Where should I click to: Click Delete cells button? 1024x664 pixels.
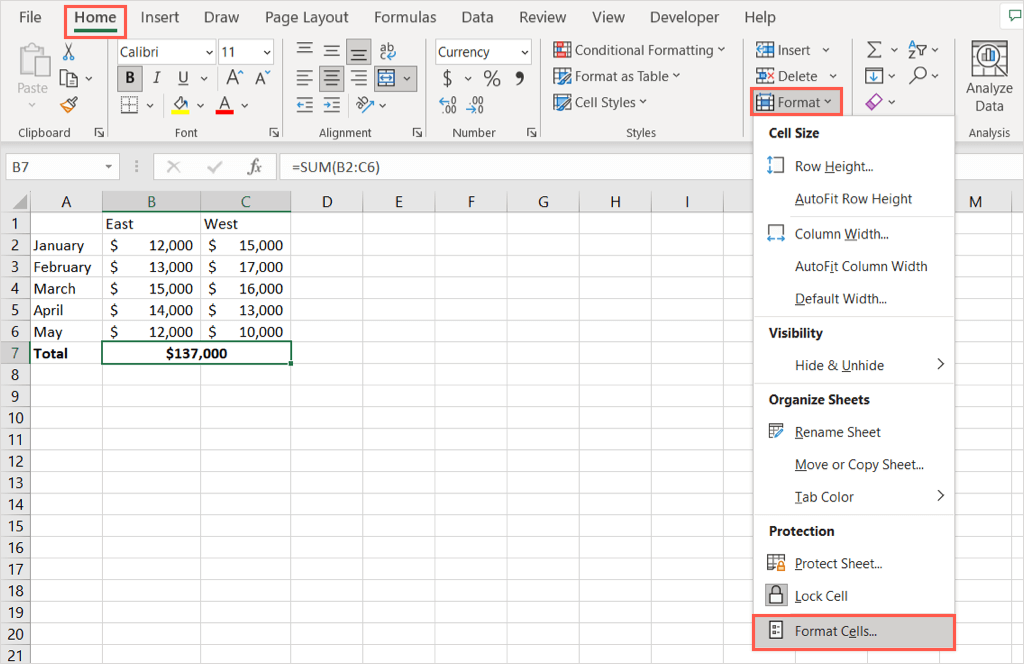[x=787, y=76]
